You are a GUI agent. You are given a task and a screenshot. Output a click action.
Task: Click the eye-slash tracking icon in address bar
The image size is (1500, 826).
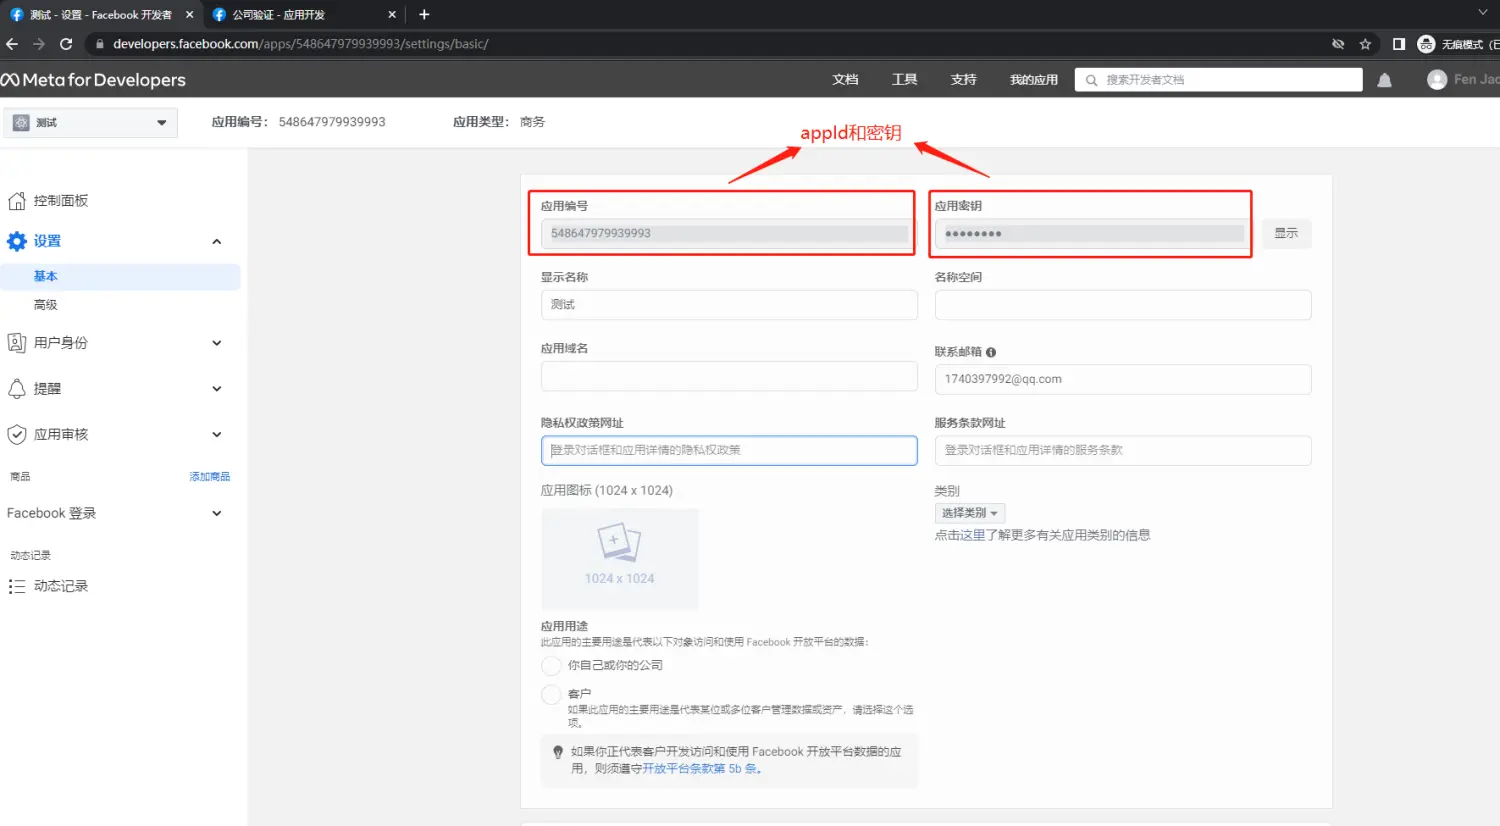pyautogui.click(x=1338, y=44)
